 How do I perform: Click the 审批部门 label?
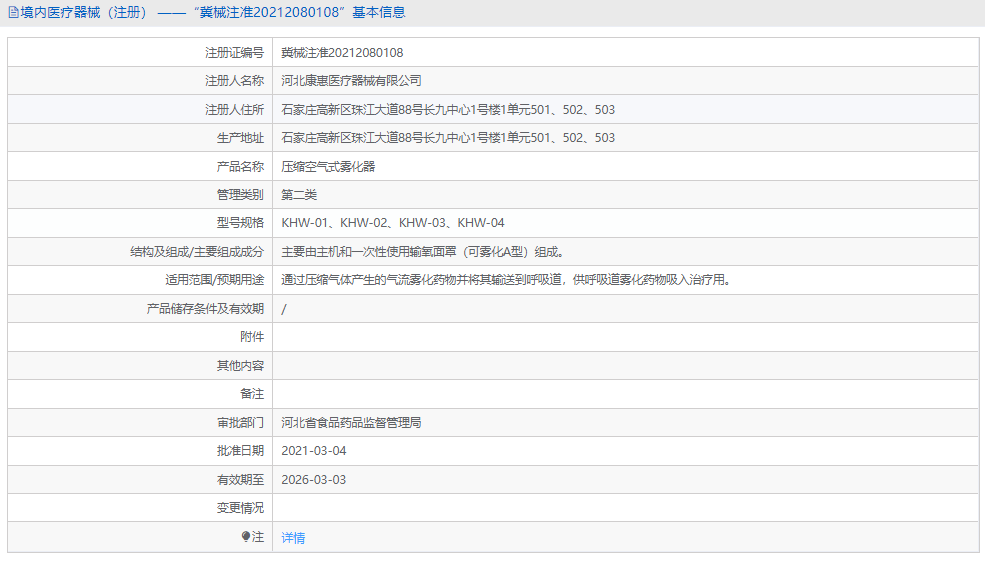(x=240, y=423)
